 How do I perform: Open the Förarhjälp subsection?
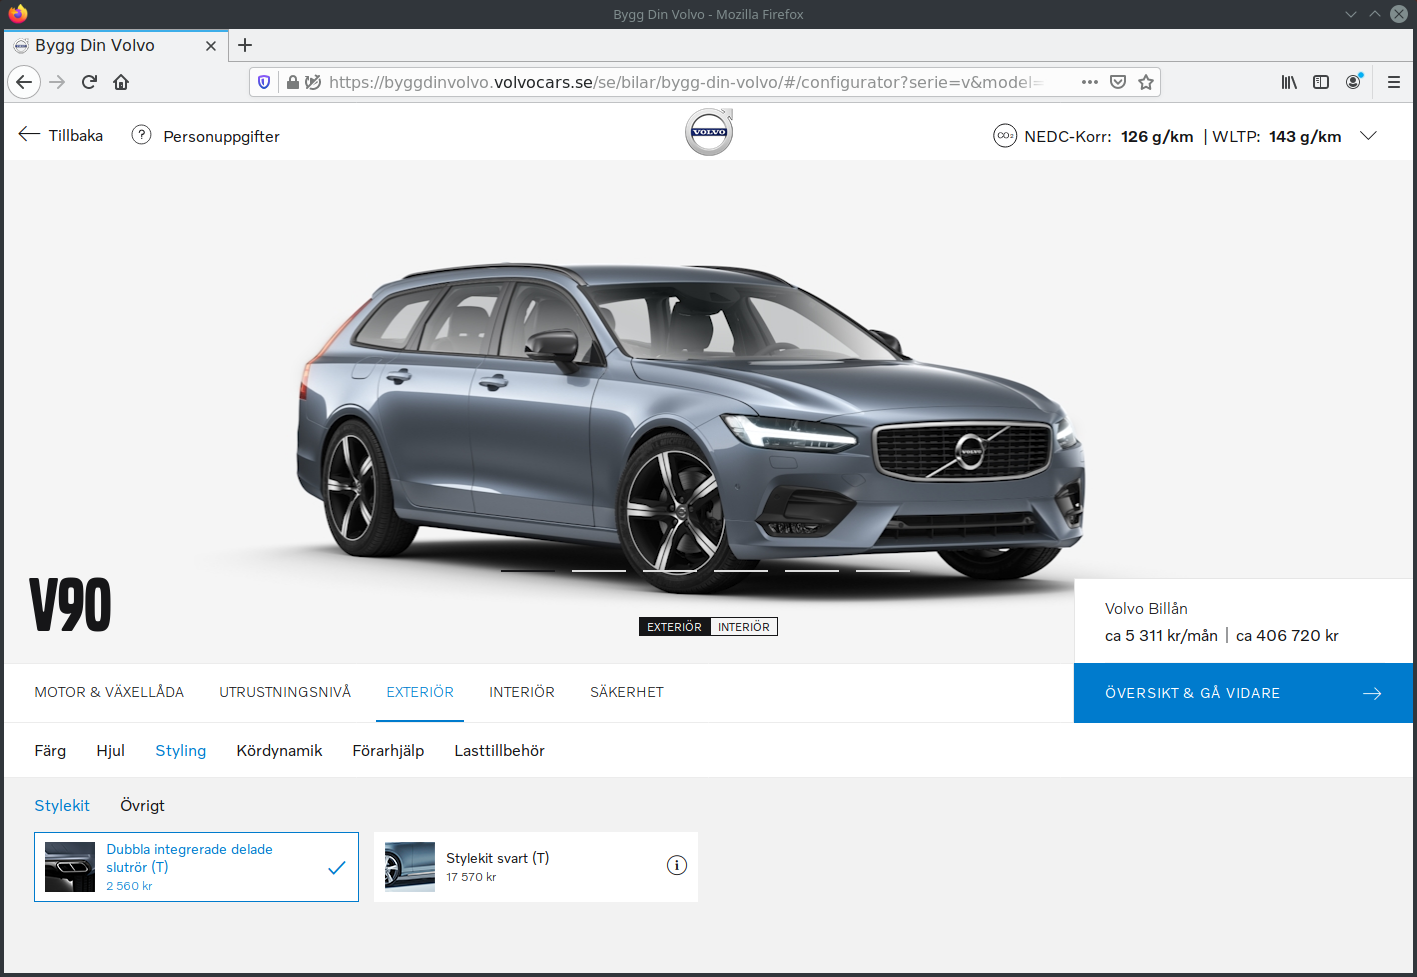(x=388, y=751)
